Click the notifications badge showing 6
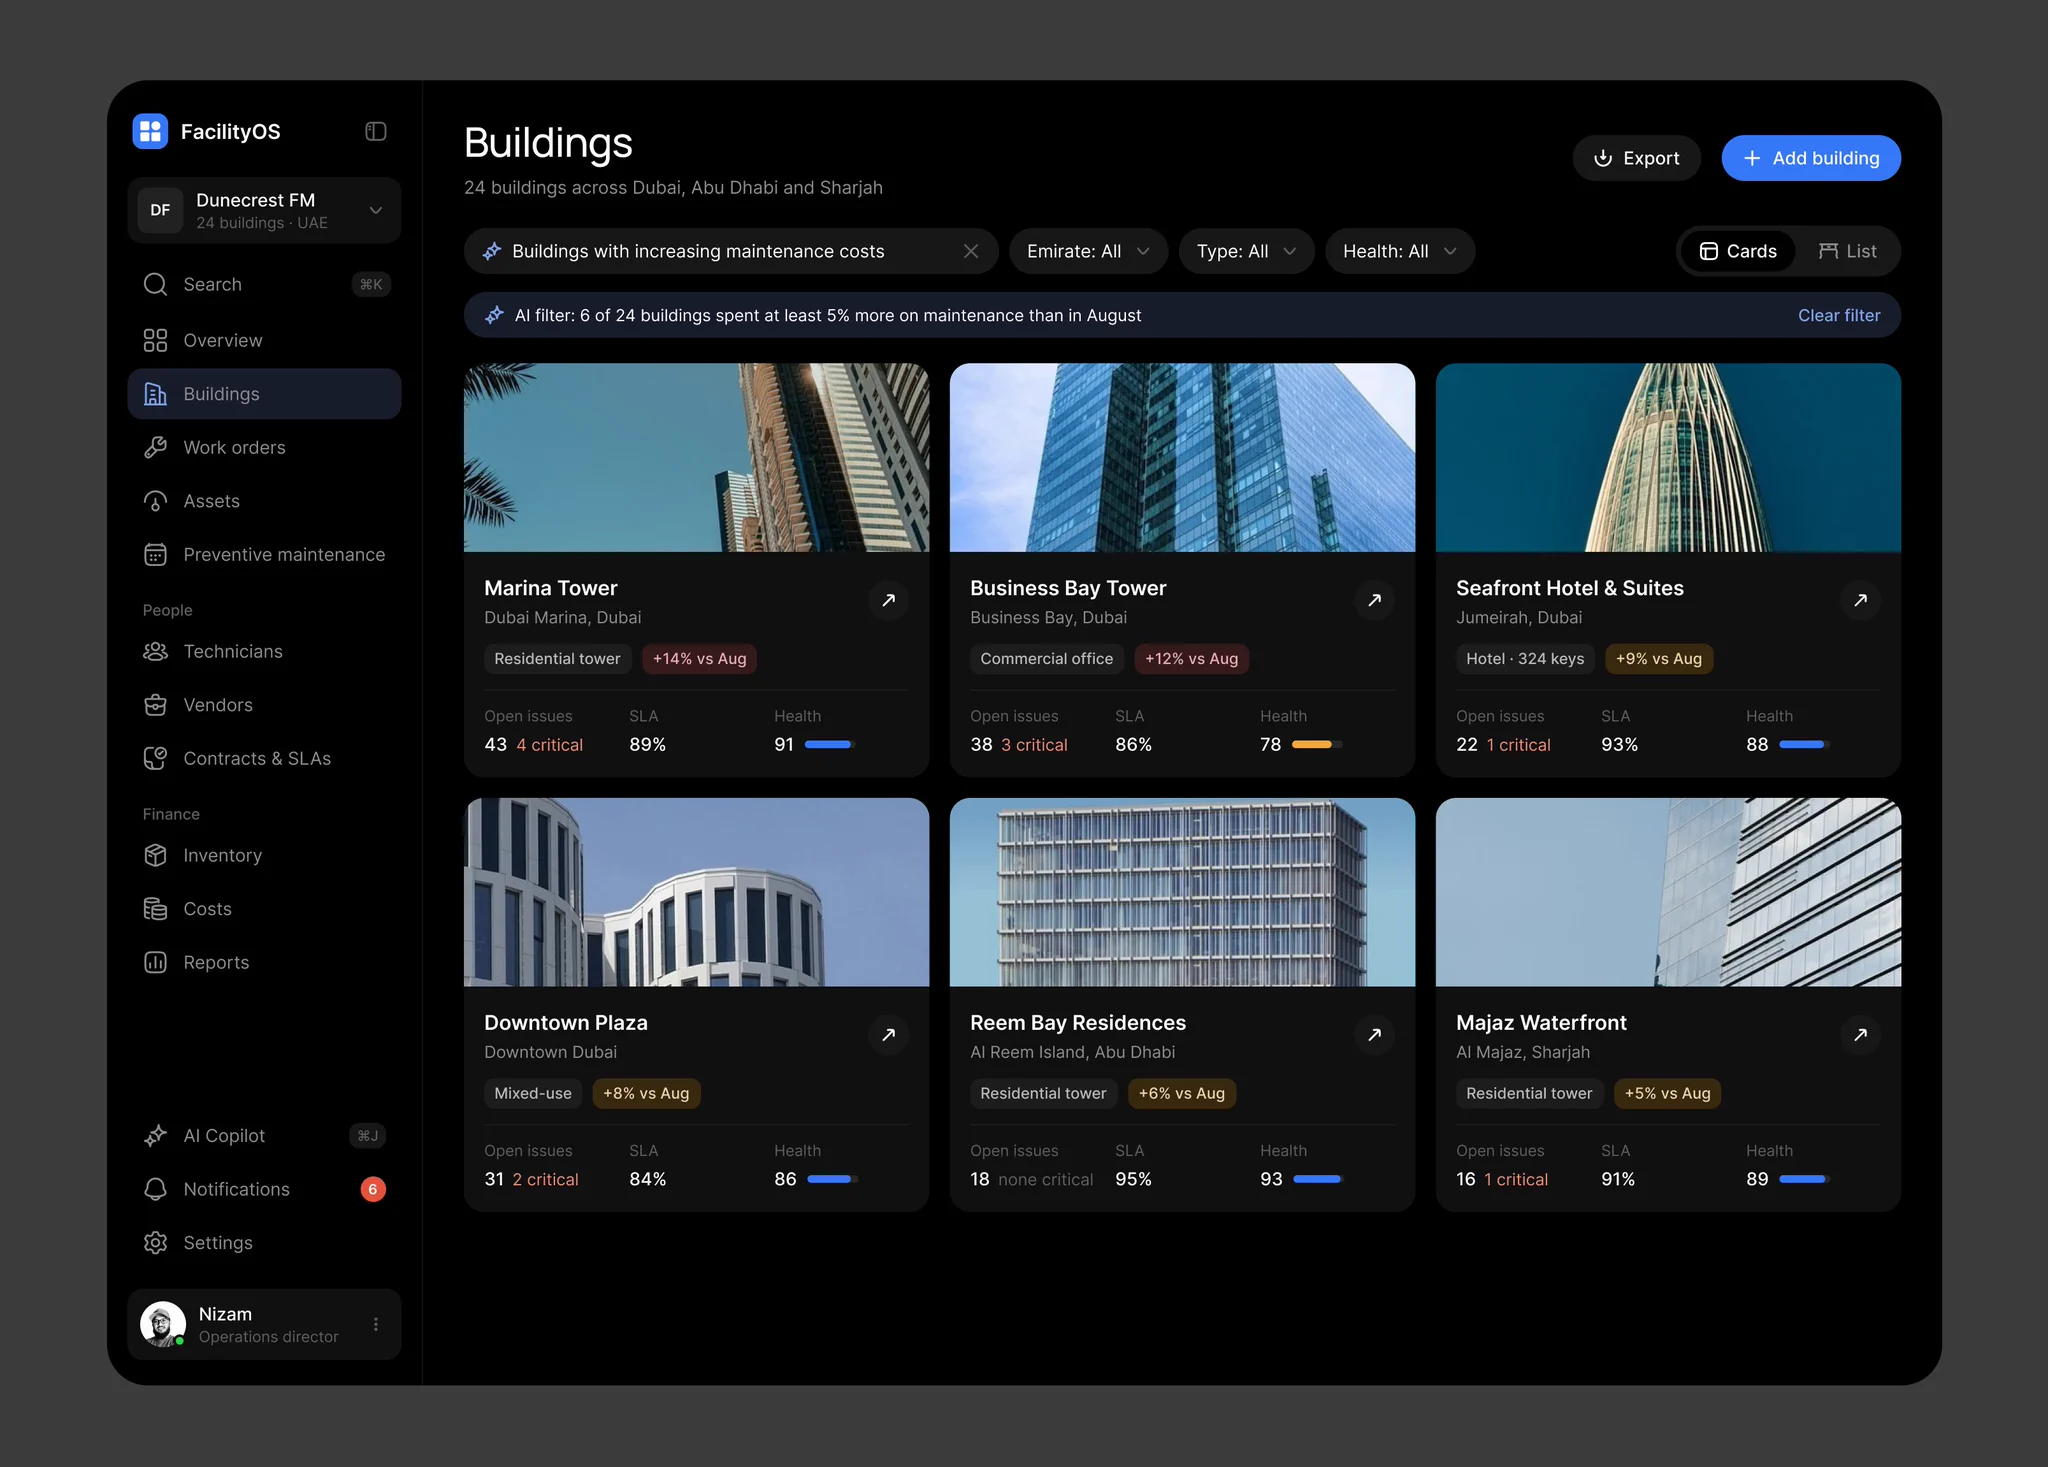2048x1467 pixels. [373, 1189]
